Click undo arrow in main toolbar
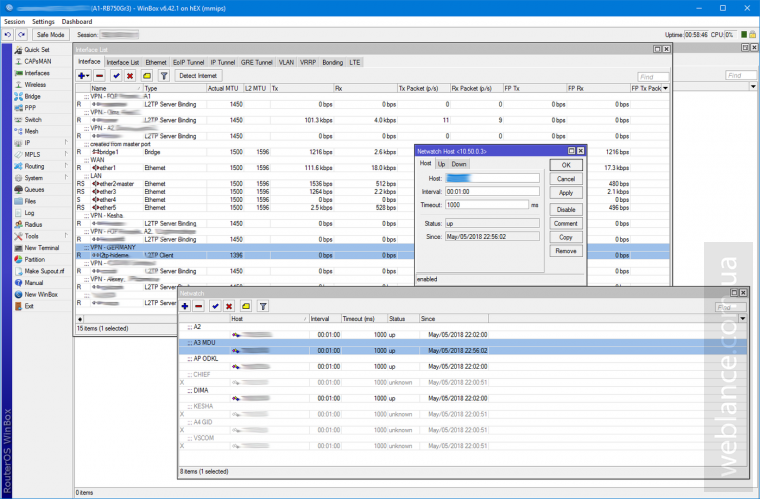The width and height of the screenshot is (760, 499). click(x=8, y=34)
